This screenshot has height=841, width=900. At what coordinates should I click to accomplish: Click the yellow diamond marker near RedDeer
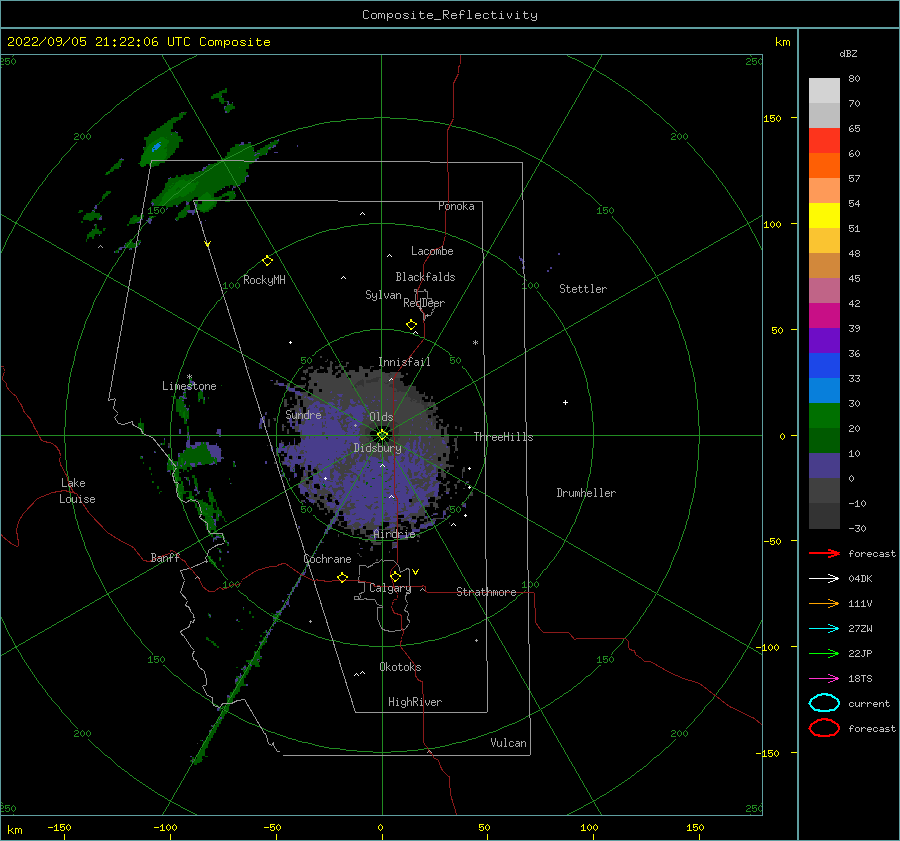click(412, 325)
